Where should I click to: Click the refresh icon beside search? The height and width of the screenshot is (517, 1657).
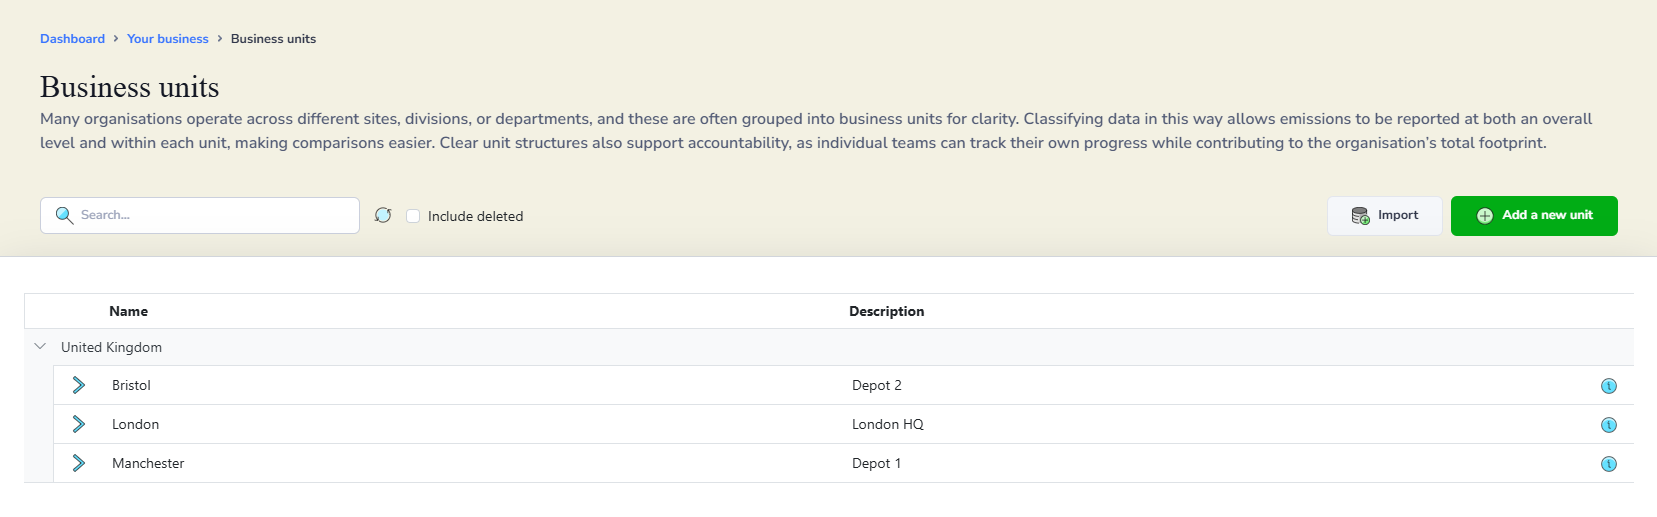(383, 215)
